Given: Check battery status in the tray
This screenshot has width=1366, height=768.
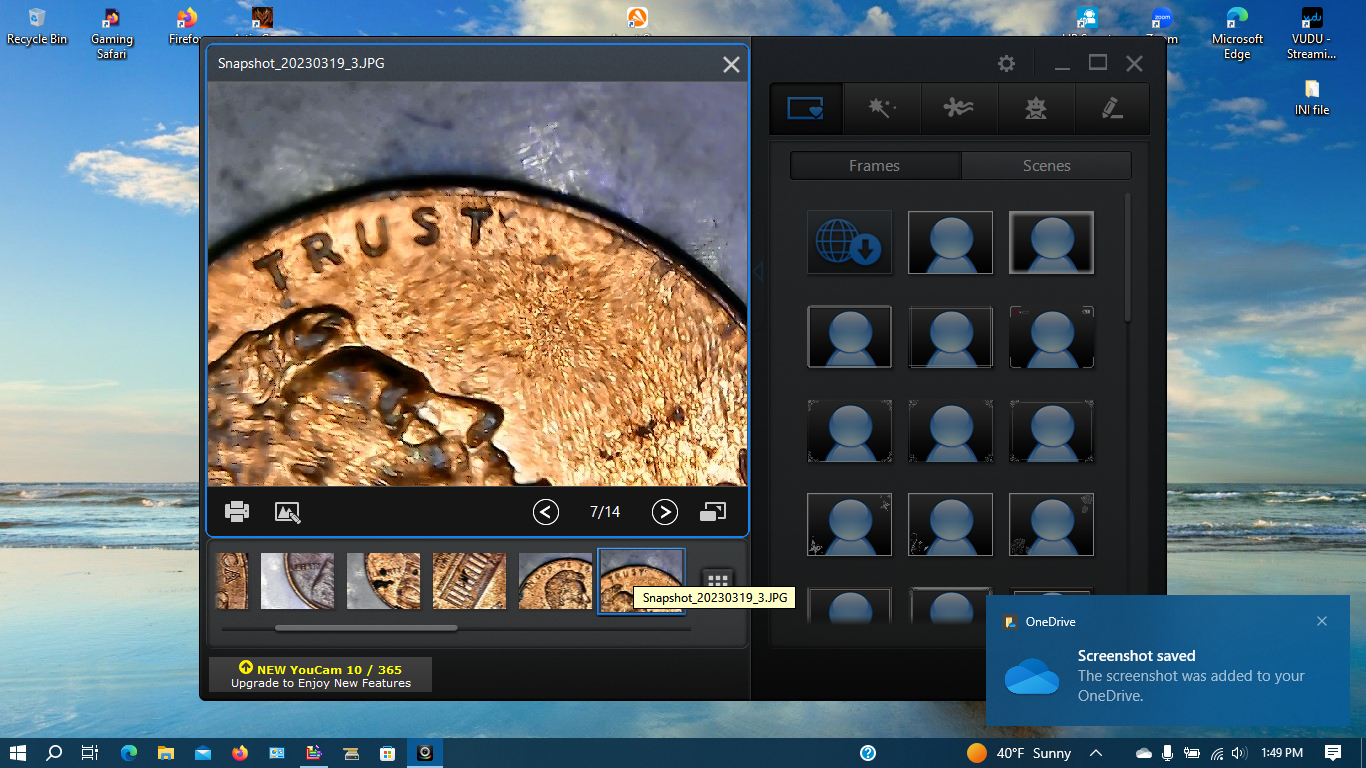Looking at the screenshot, I should (1192, 753).
